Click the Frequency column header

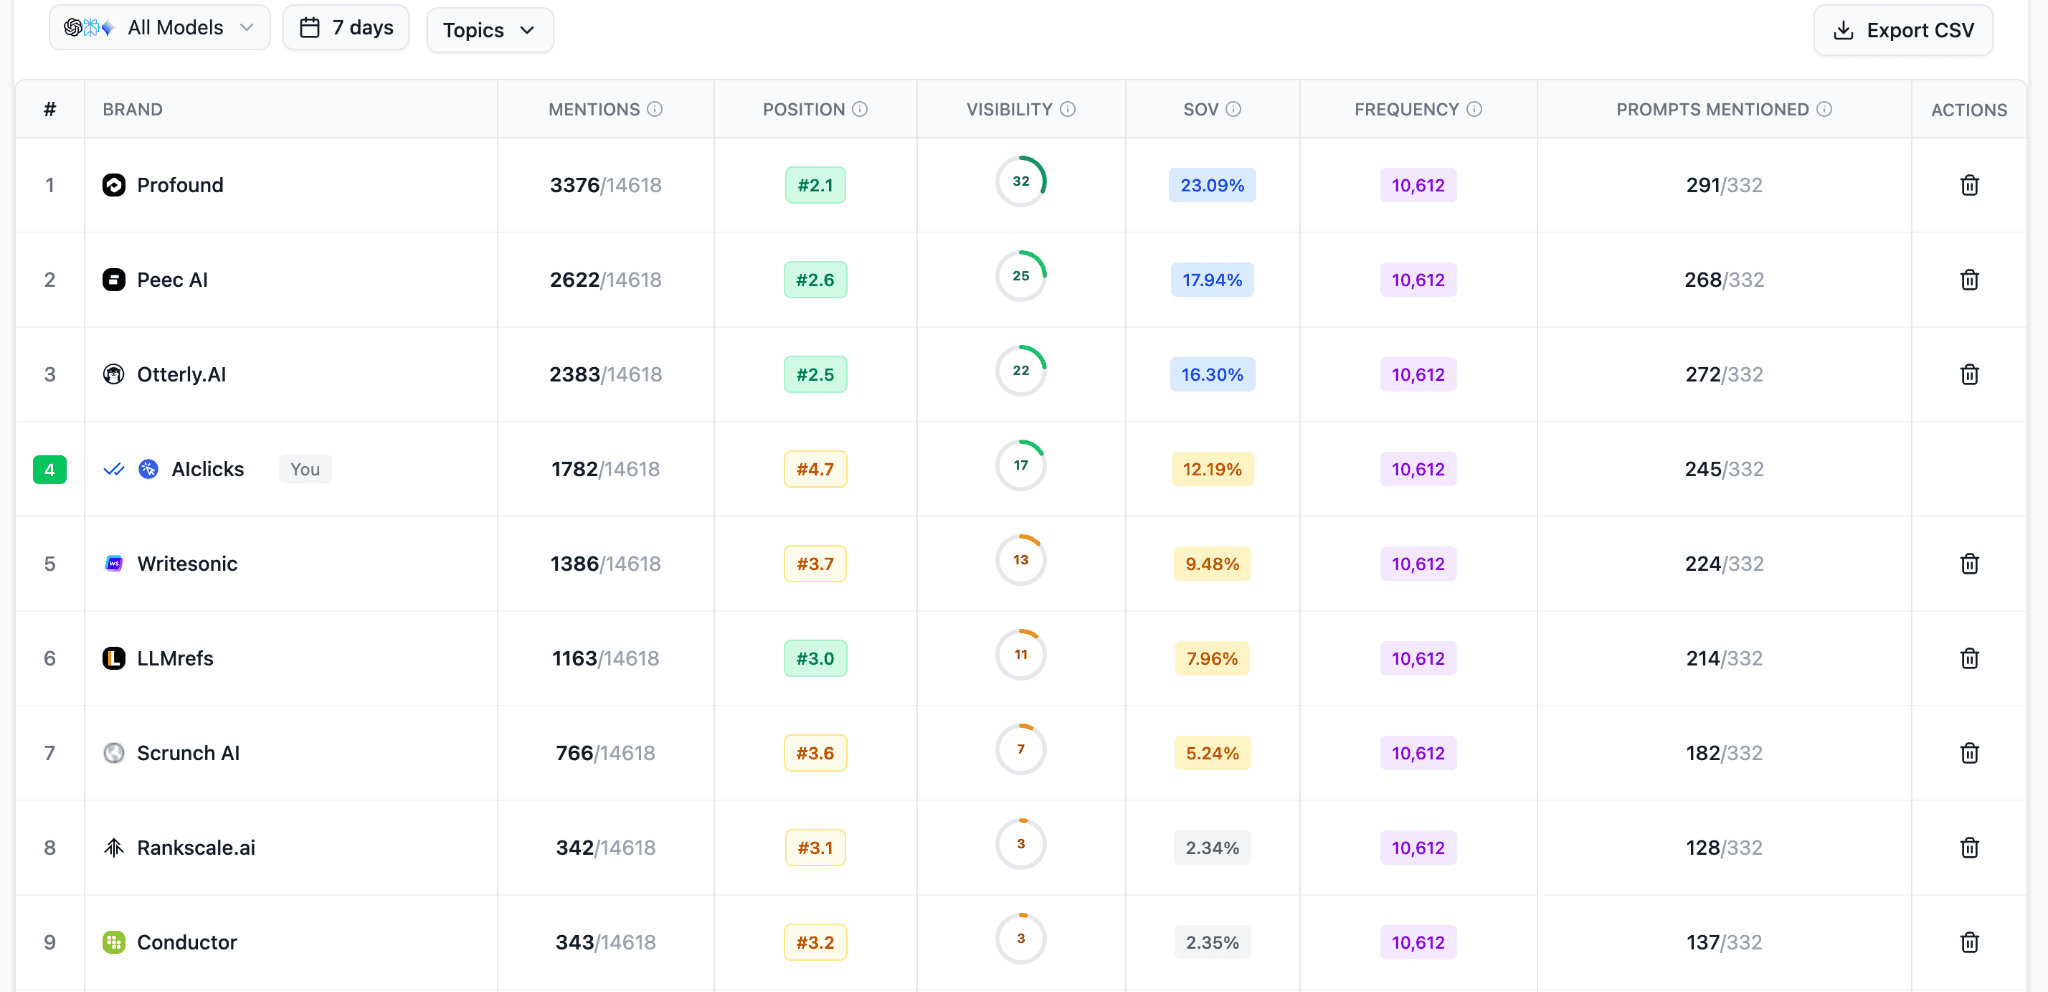pos(1407,109)
